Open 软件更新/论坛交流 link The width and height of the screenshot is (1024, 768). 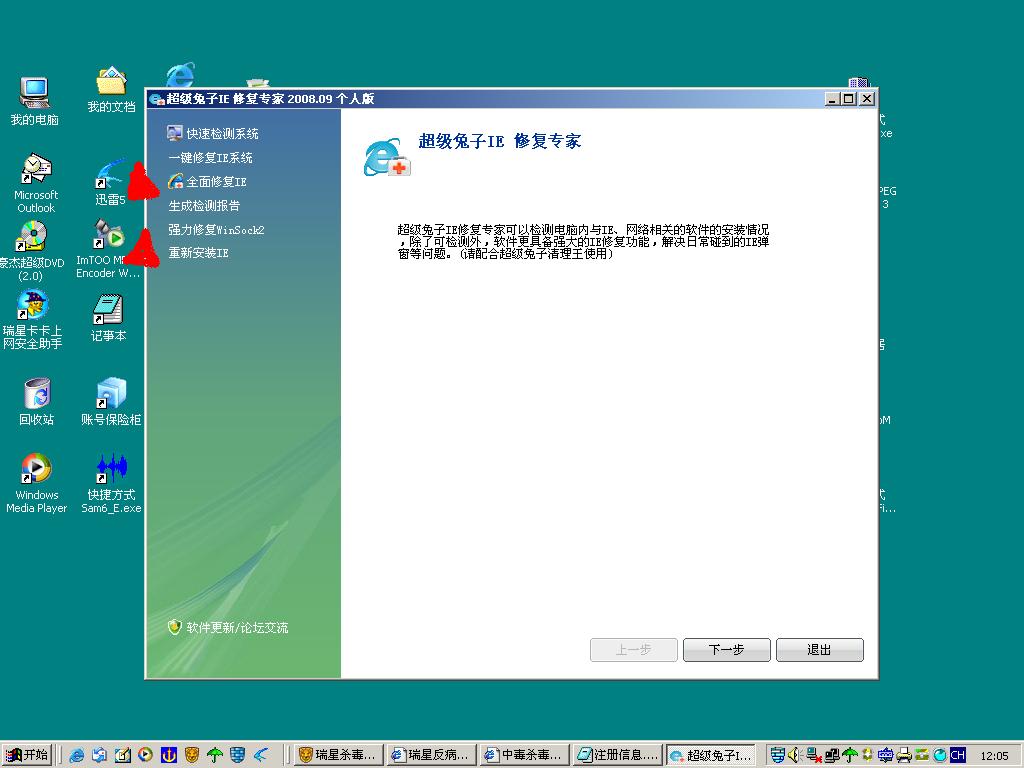click(237, 628)
